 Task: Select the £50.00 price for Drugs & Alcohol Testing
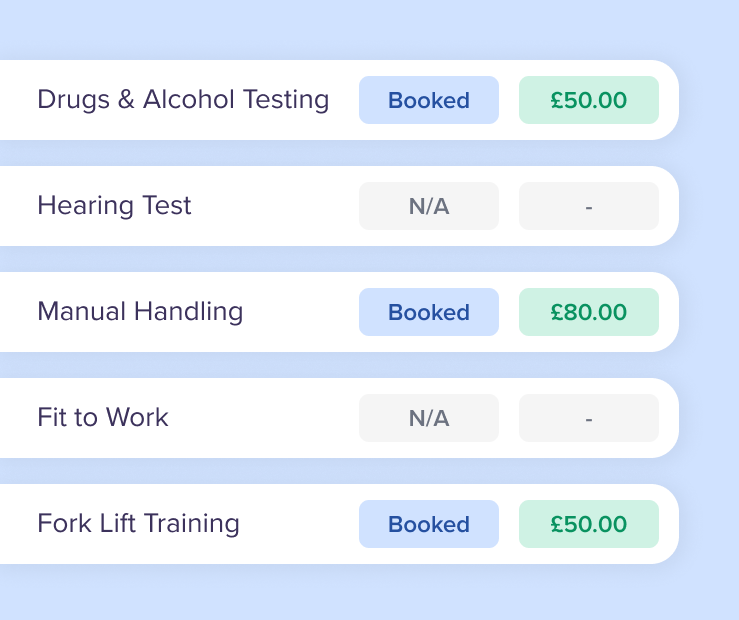pos(589,100)
